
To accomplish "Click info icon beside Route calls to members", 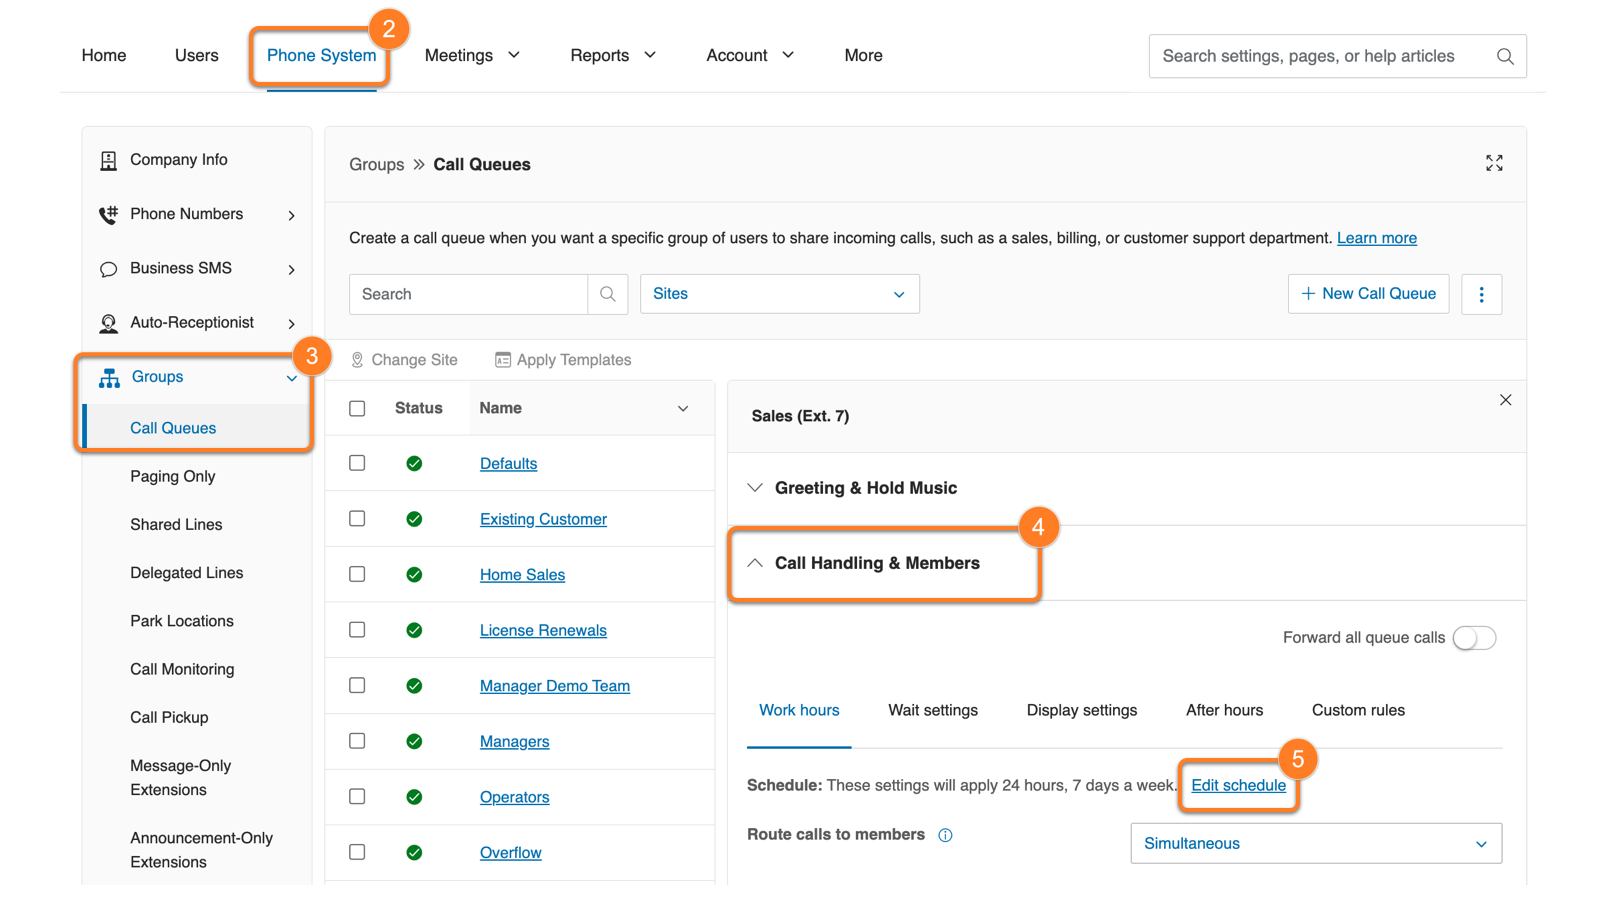I will tap(945, 835).
